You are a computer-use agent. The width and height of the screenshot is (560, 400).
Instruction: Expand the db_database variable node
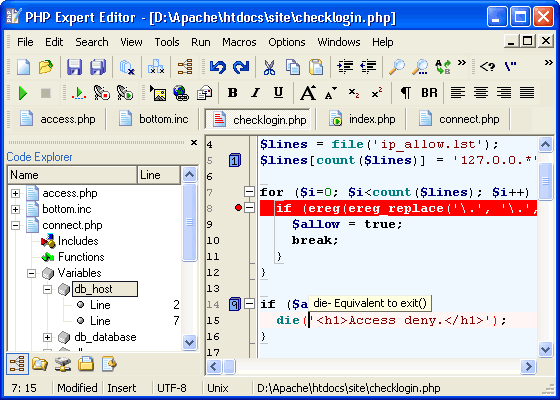(x=48, y=337)
